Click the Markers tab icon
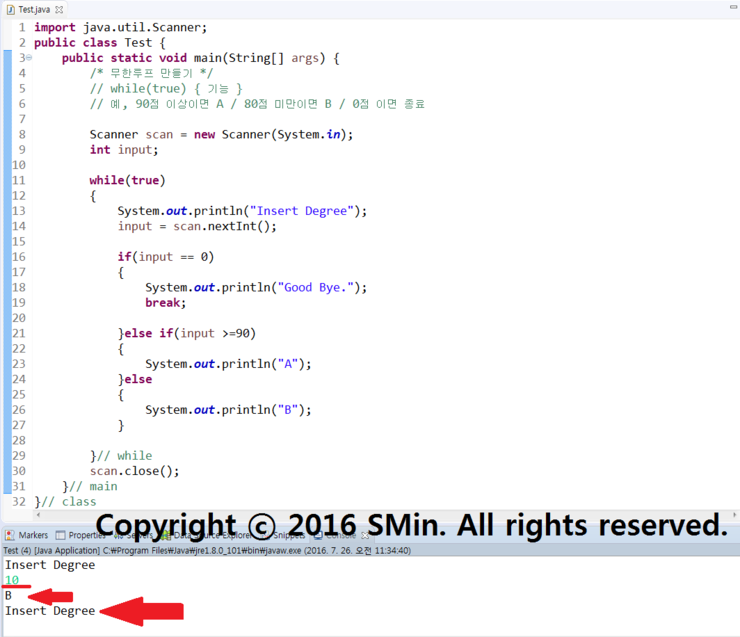The height and width of the screenshot is (637, 740). point(9,535)
